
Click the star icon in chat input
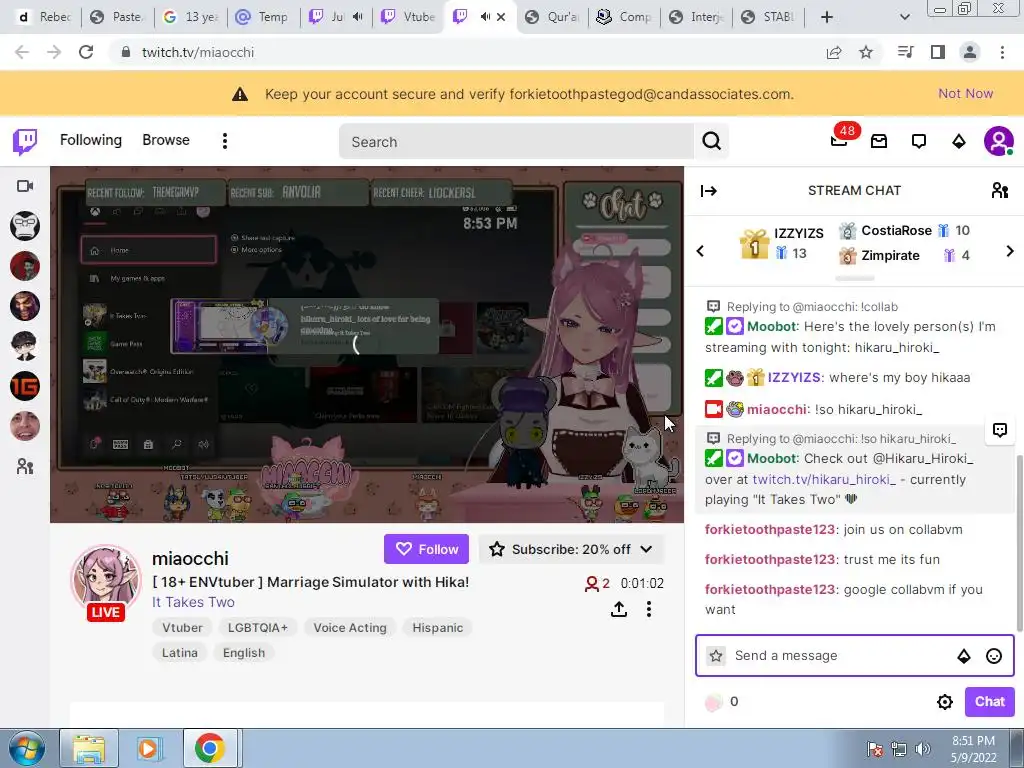point(716,656)
